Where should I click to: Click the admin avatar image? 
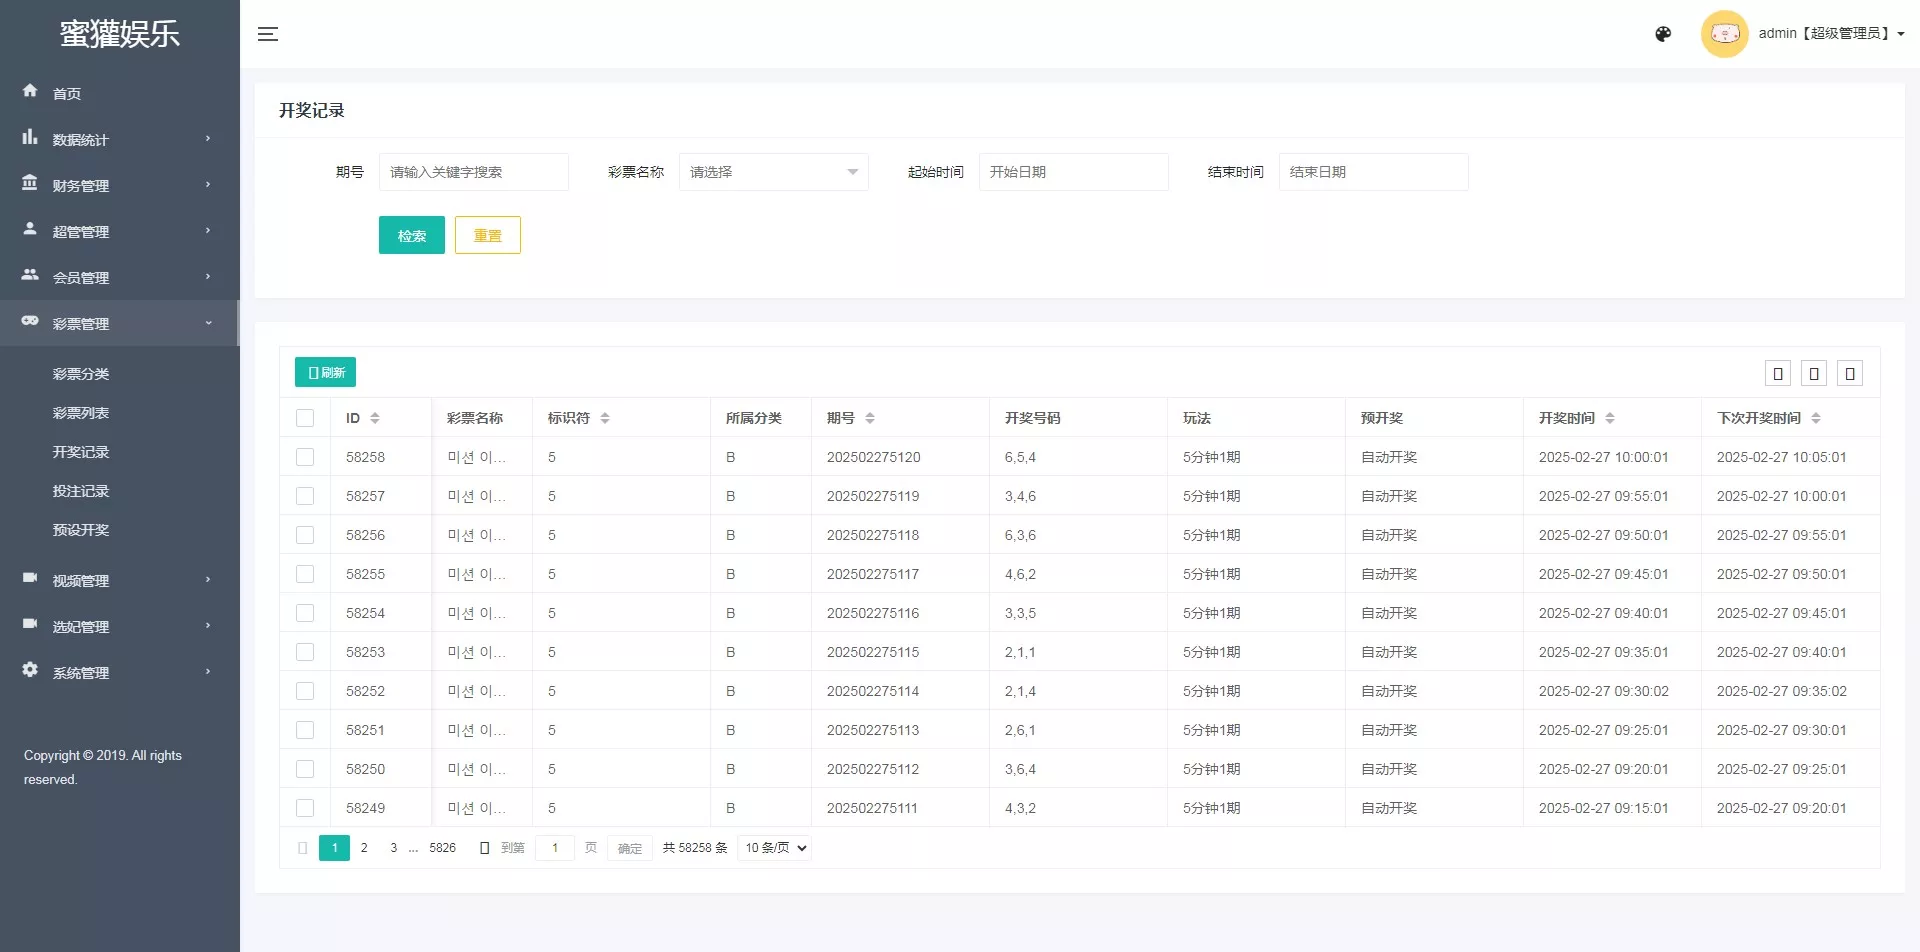[1724, 34]
